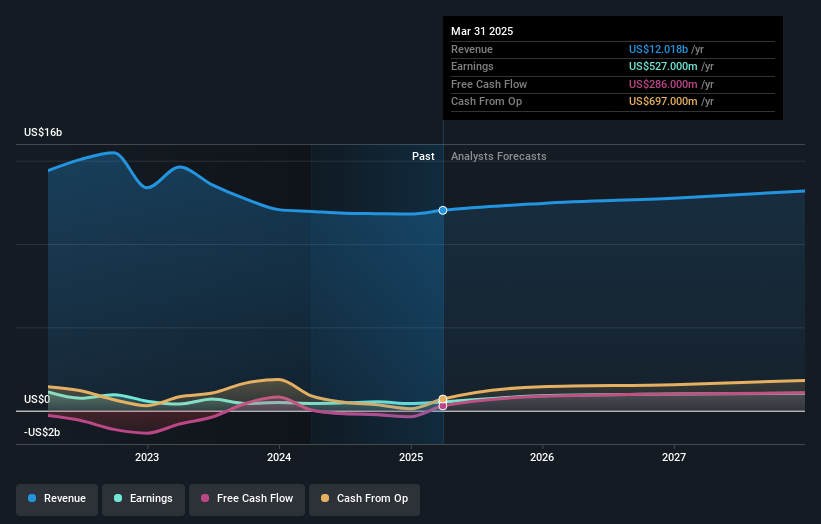Click the Mar 31 2025 tooltip header
The width and height of the screenshot is (821, 524).
(x=482, y=31)
